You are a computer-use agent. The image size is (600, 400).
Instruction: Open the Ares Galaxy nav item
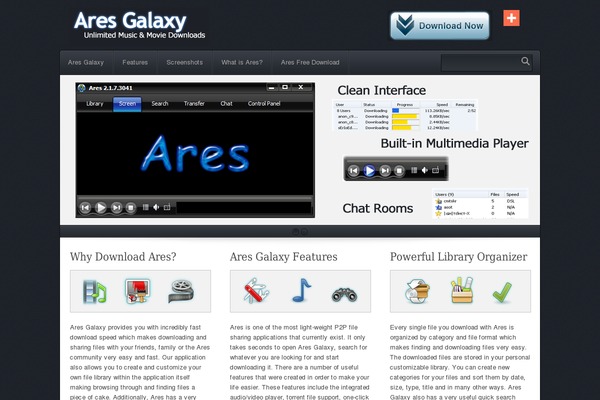(86, 62)
